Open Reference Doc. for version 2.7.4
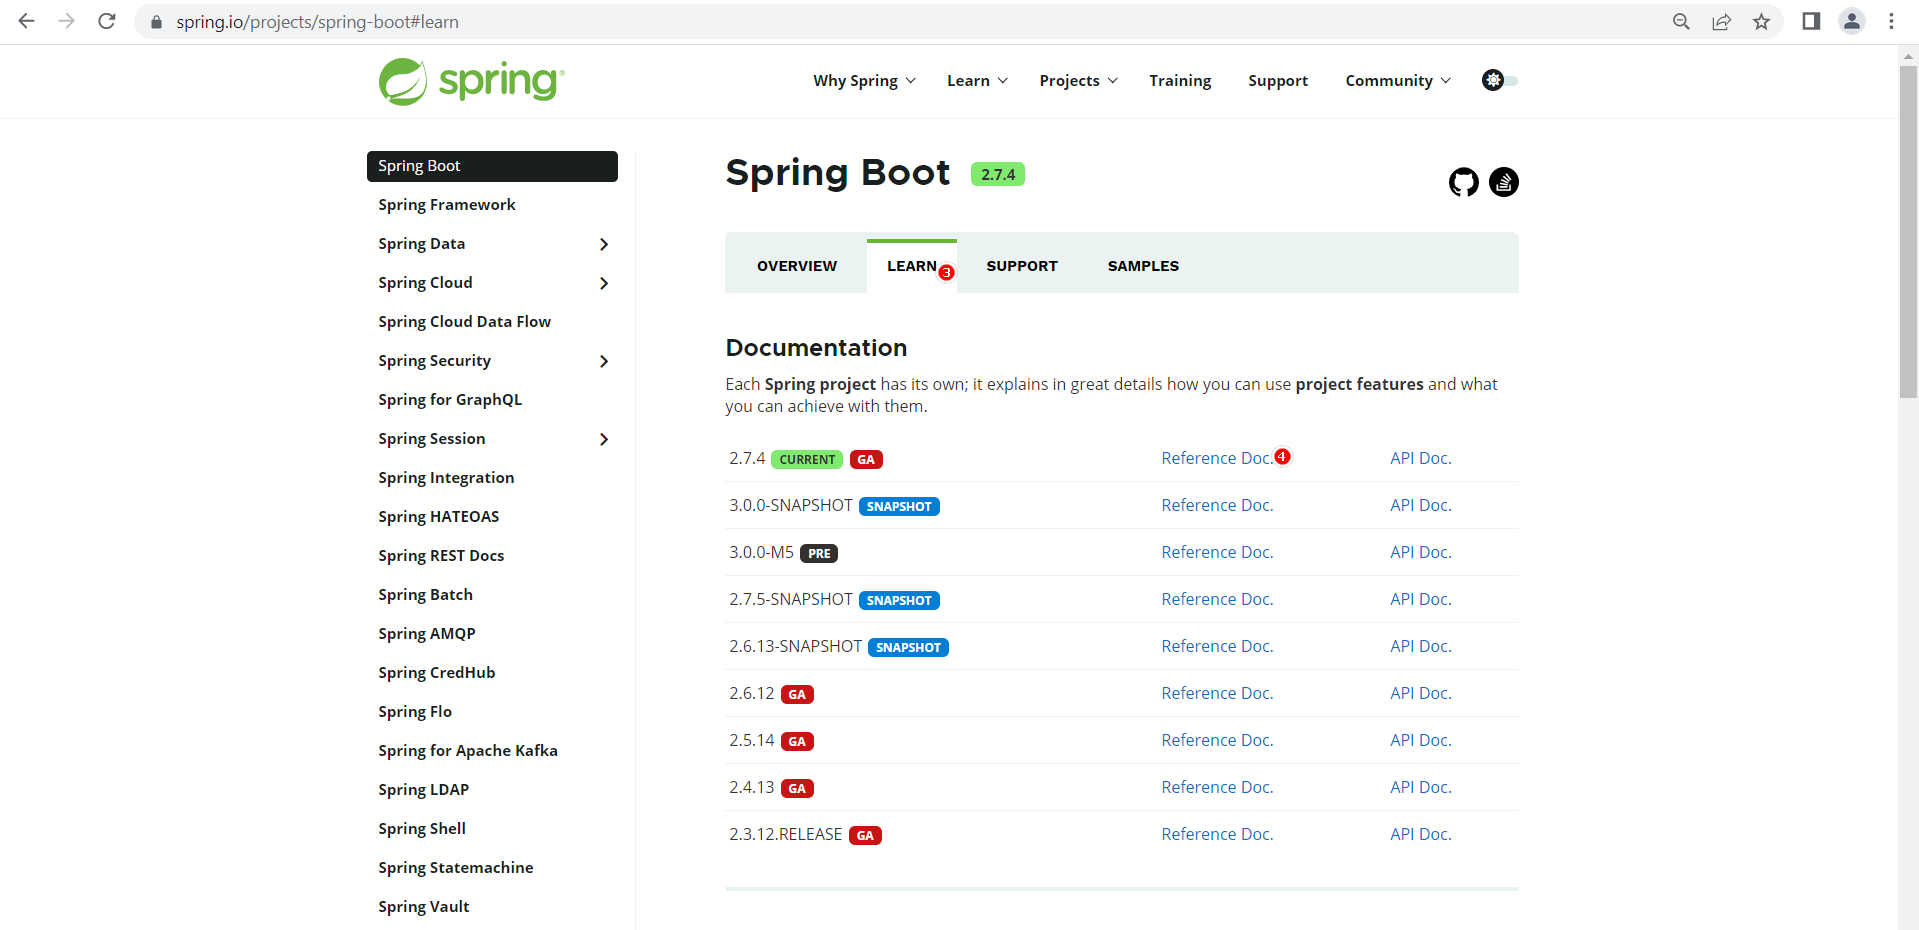This screenshot has width=1919, height=930. point(1217,458)
